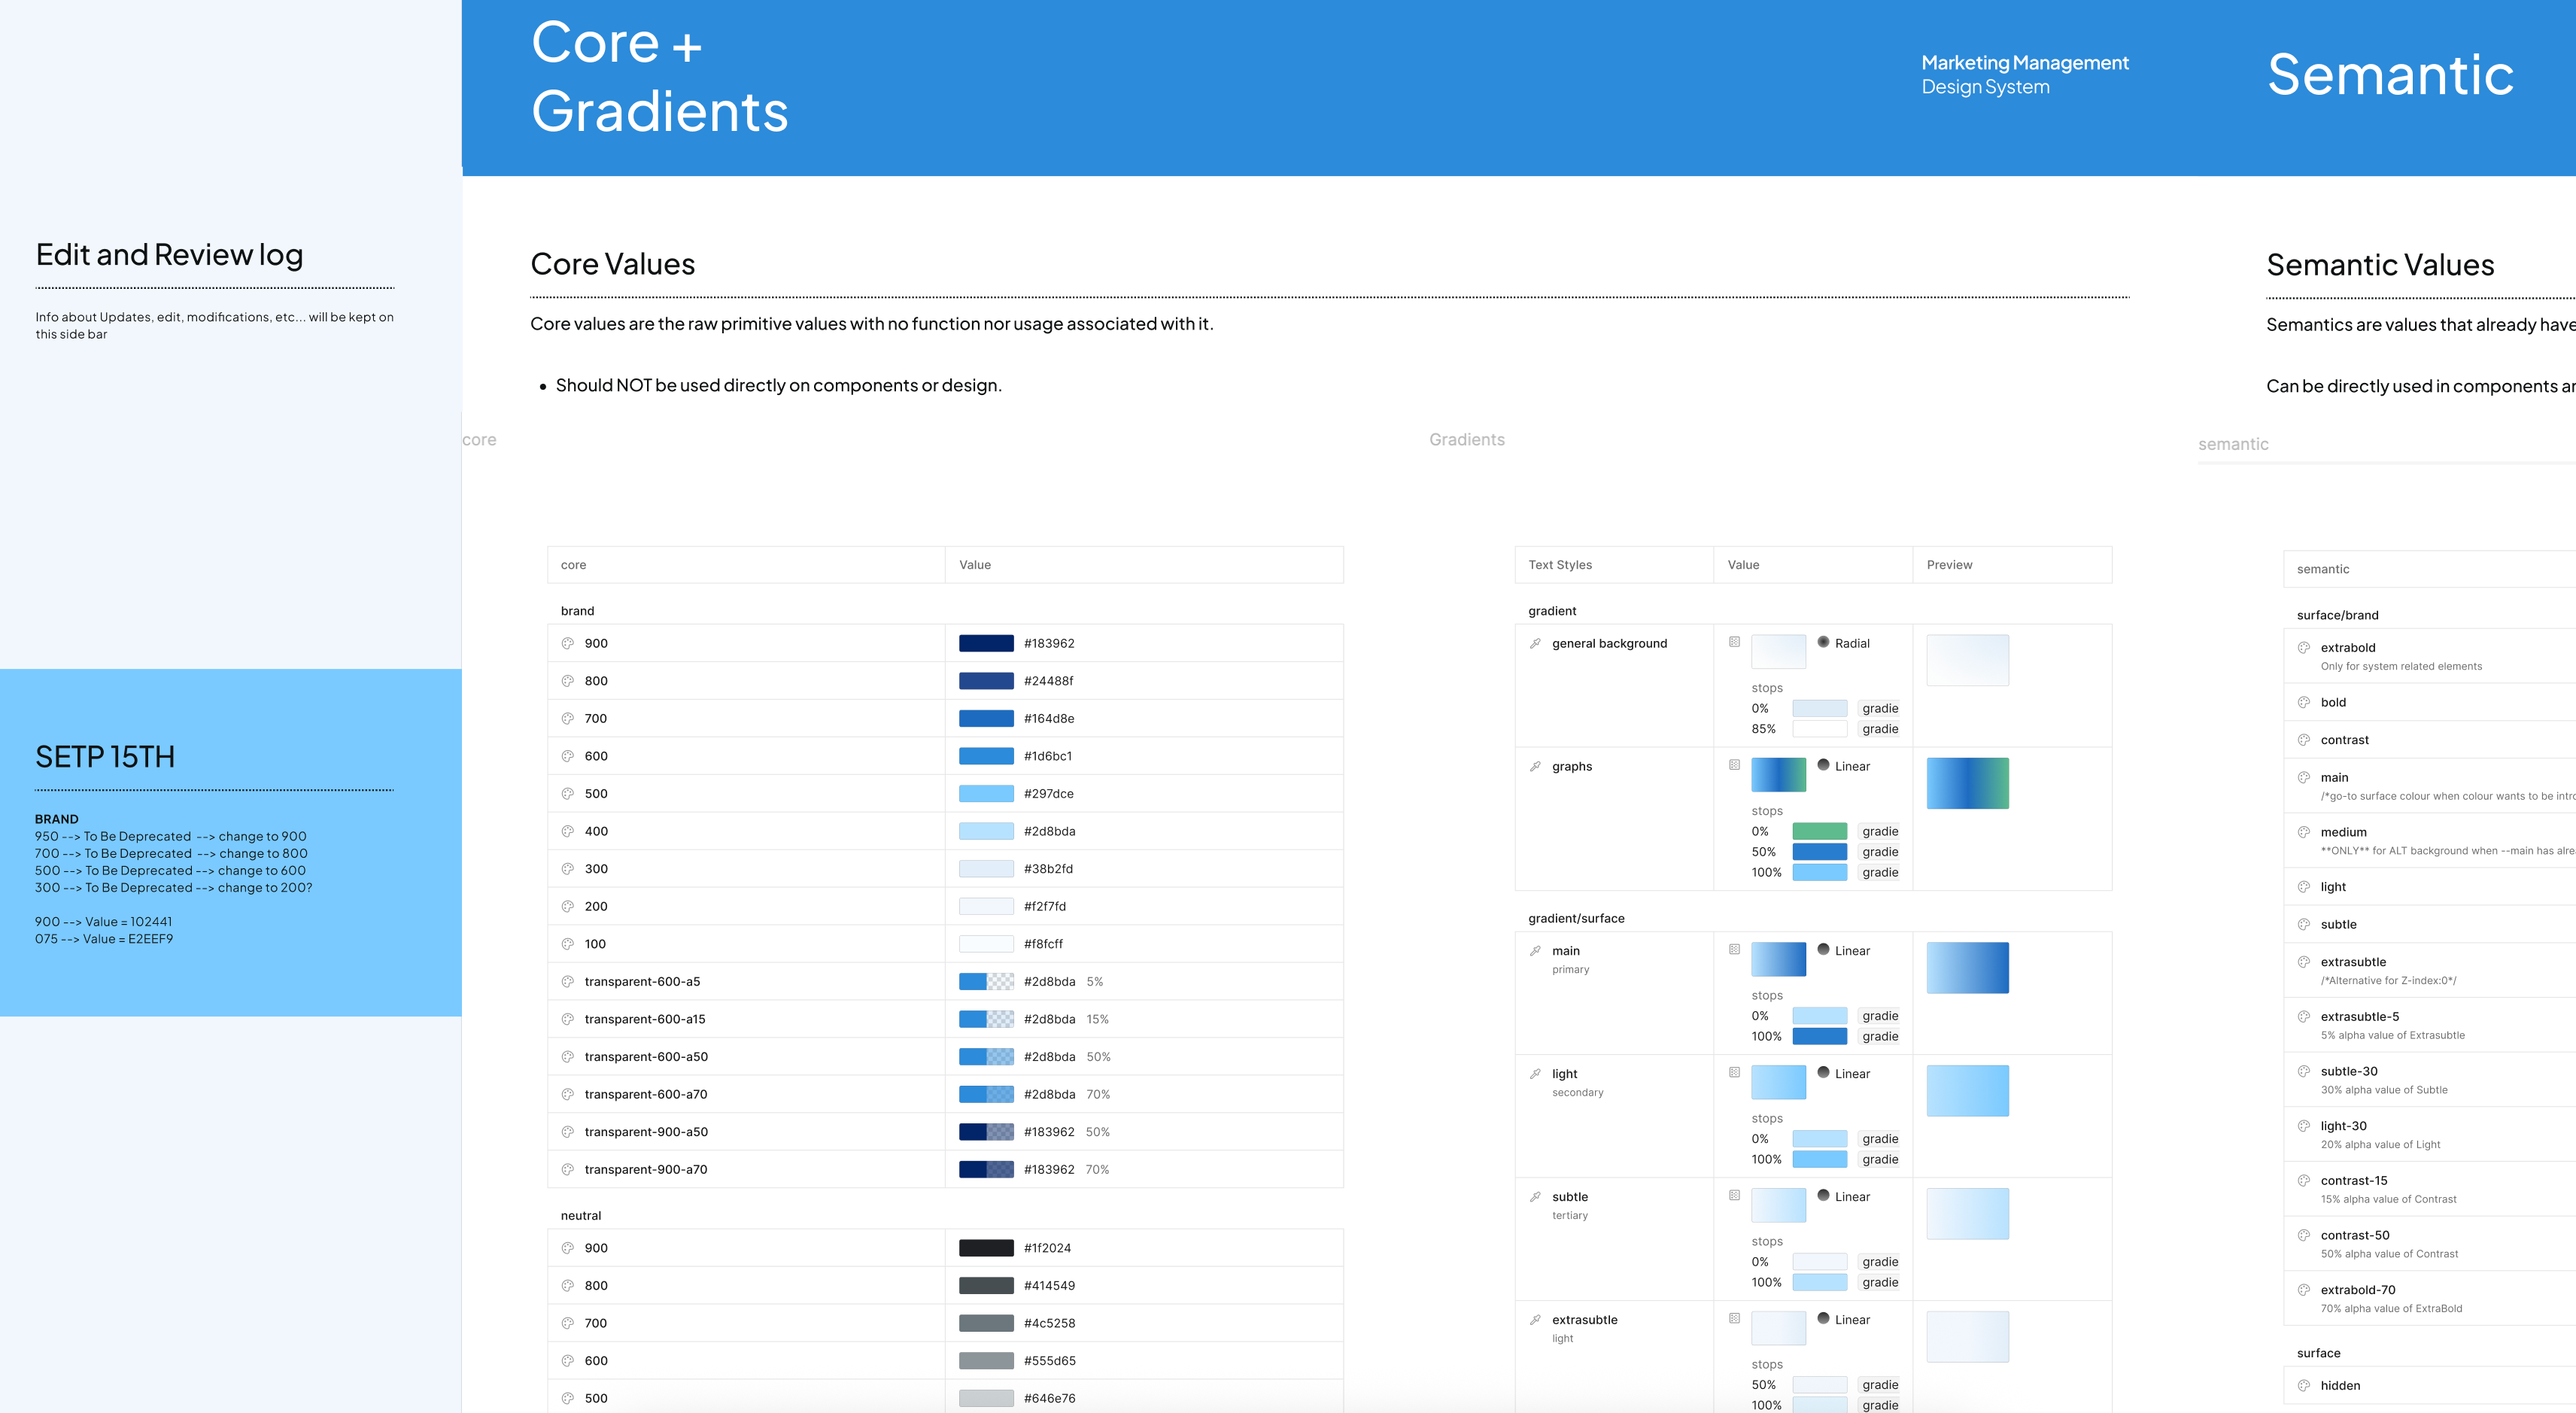Click the brush icon beside extrasubtle light

pos(1535,1320)
